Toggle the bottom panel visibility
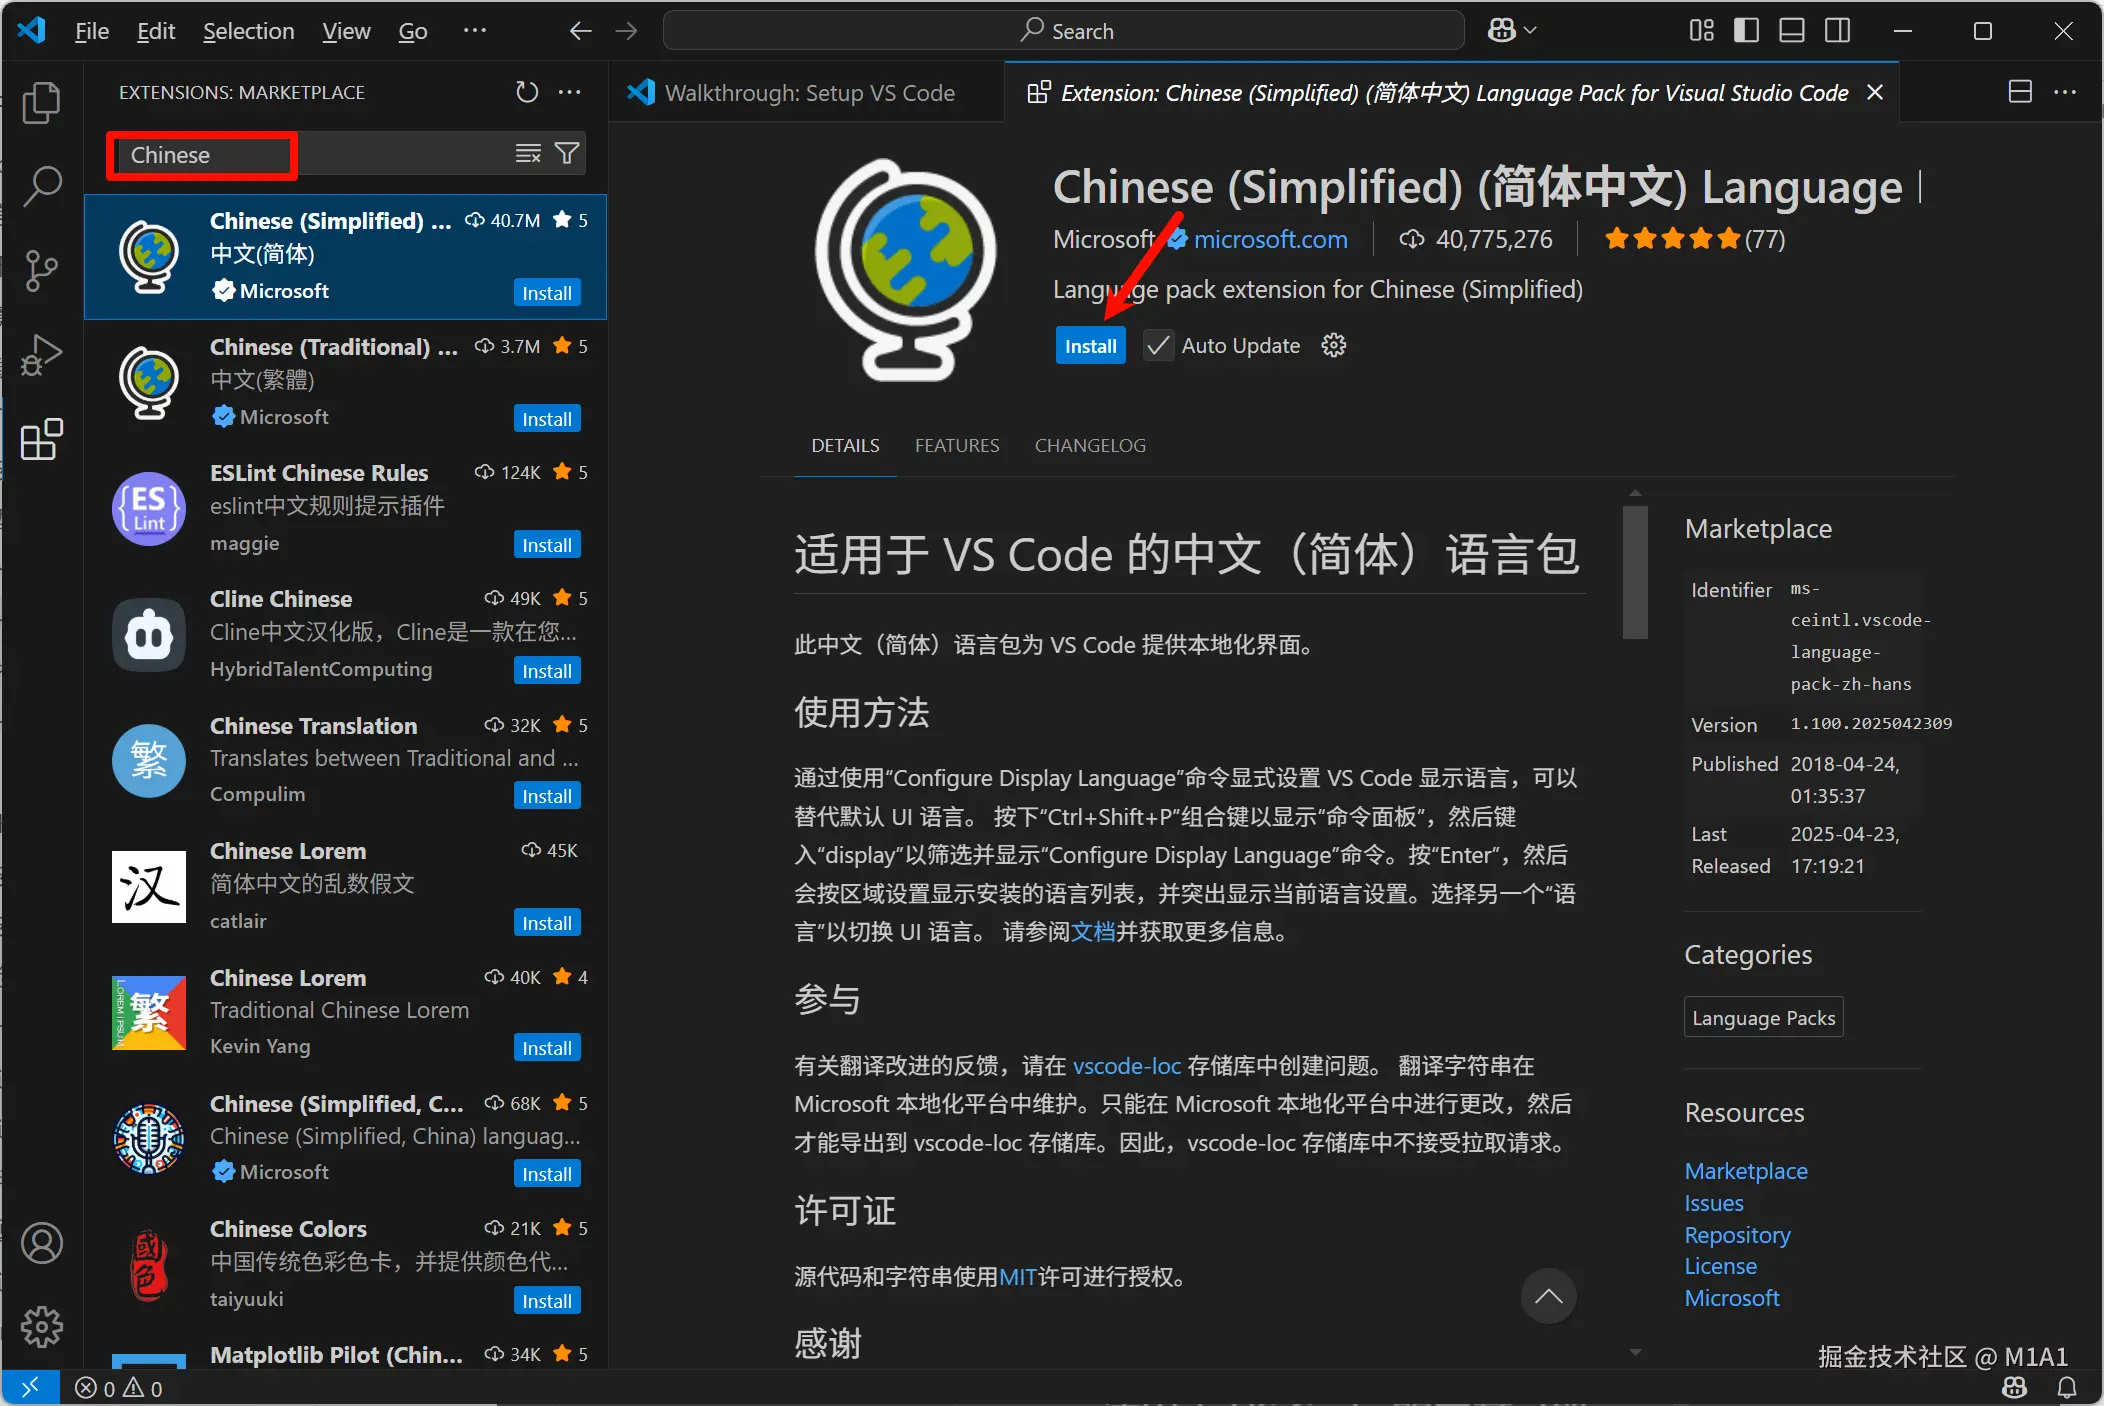The height and width of the screenshot is (1406, 2104). coord(1791,31)
